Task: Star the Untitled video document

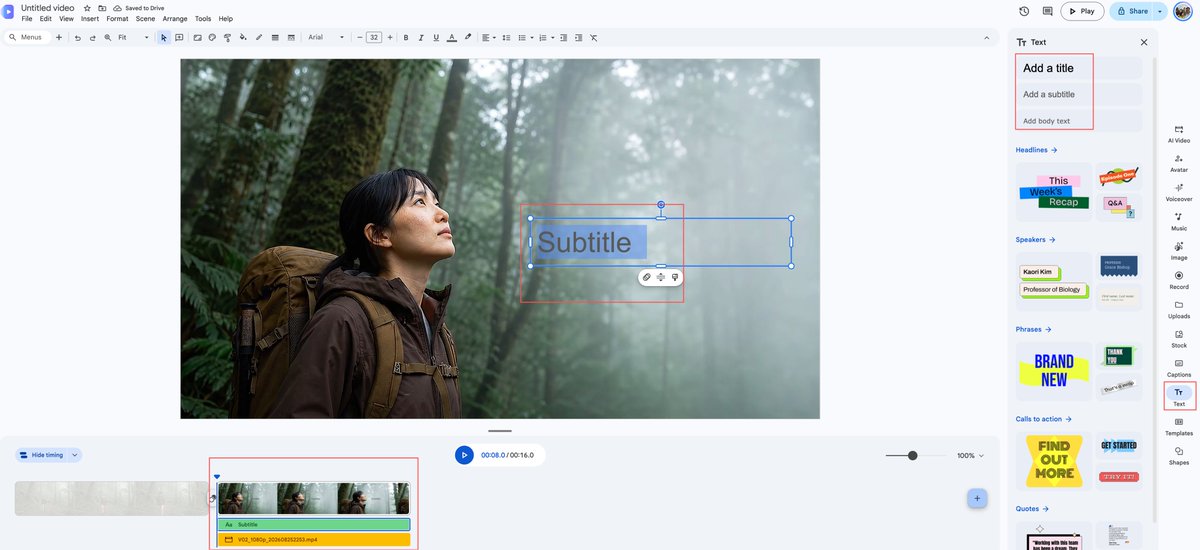Action: coord(87,8)
